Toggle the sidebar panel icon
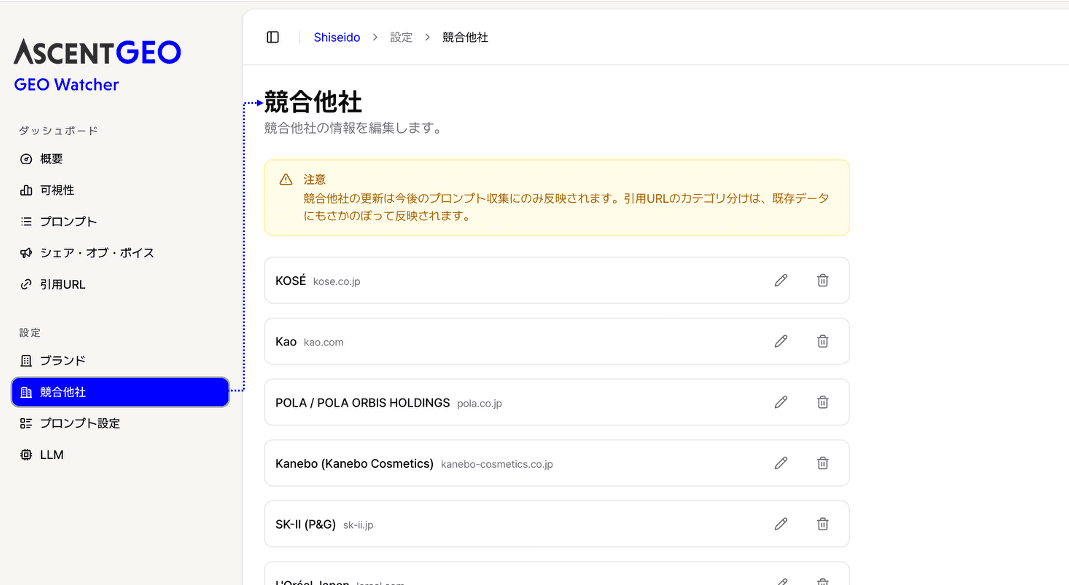 click(x=273, y=37)
